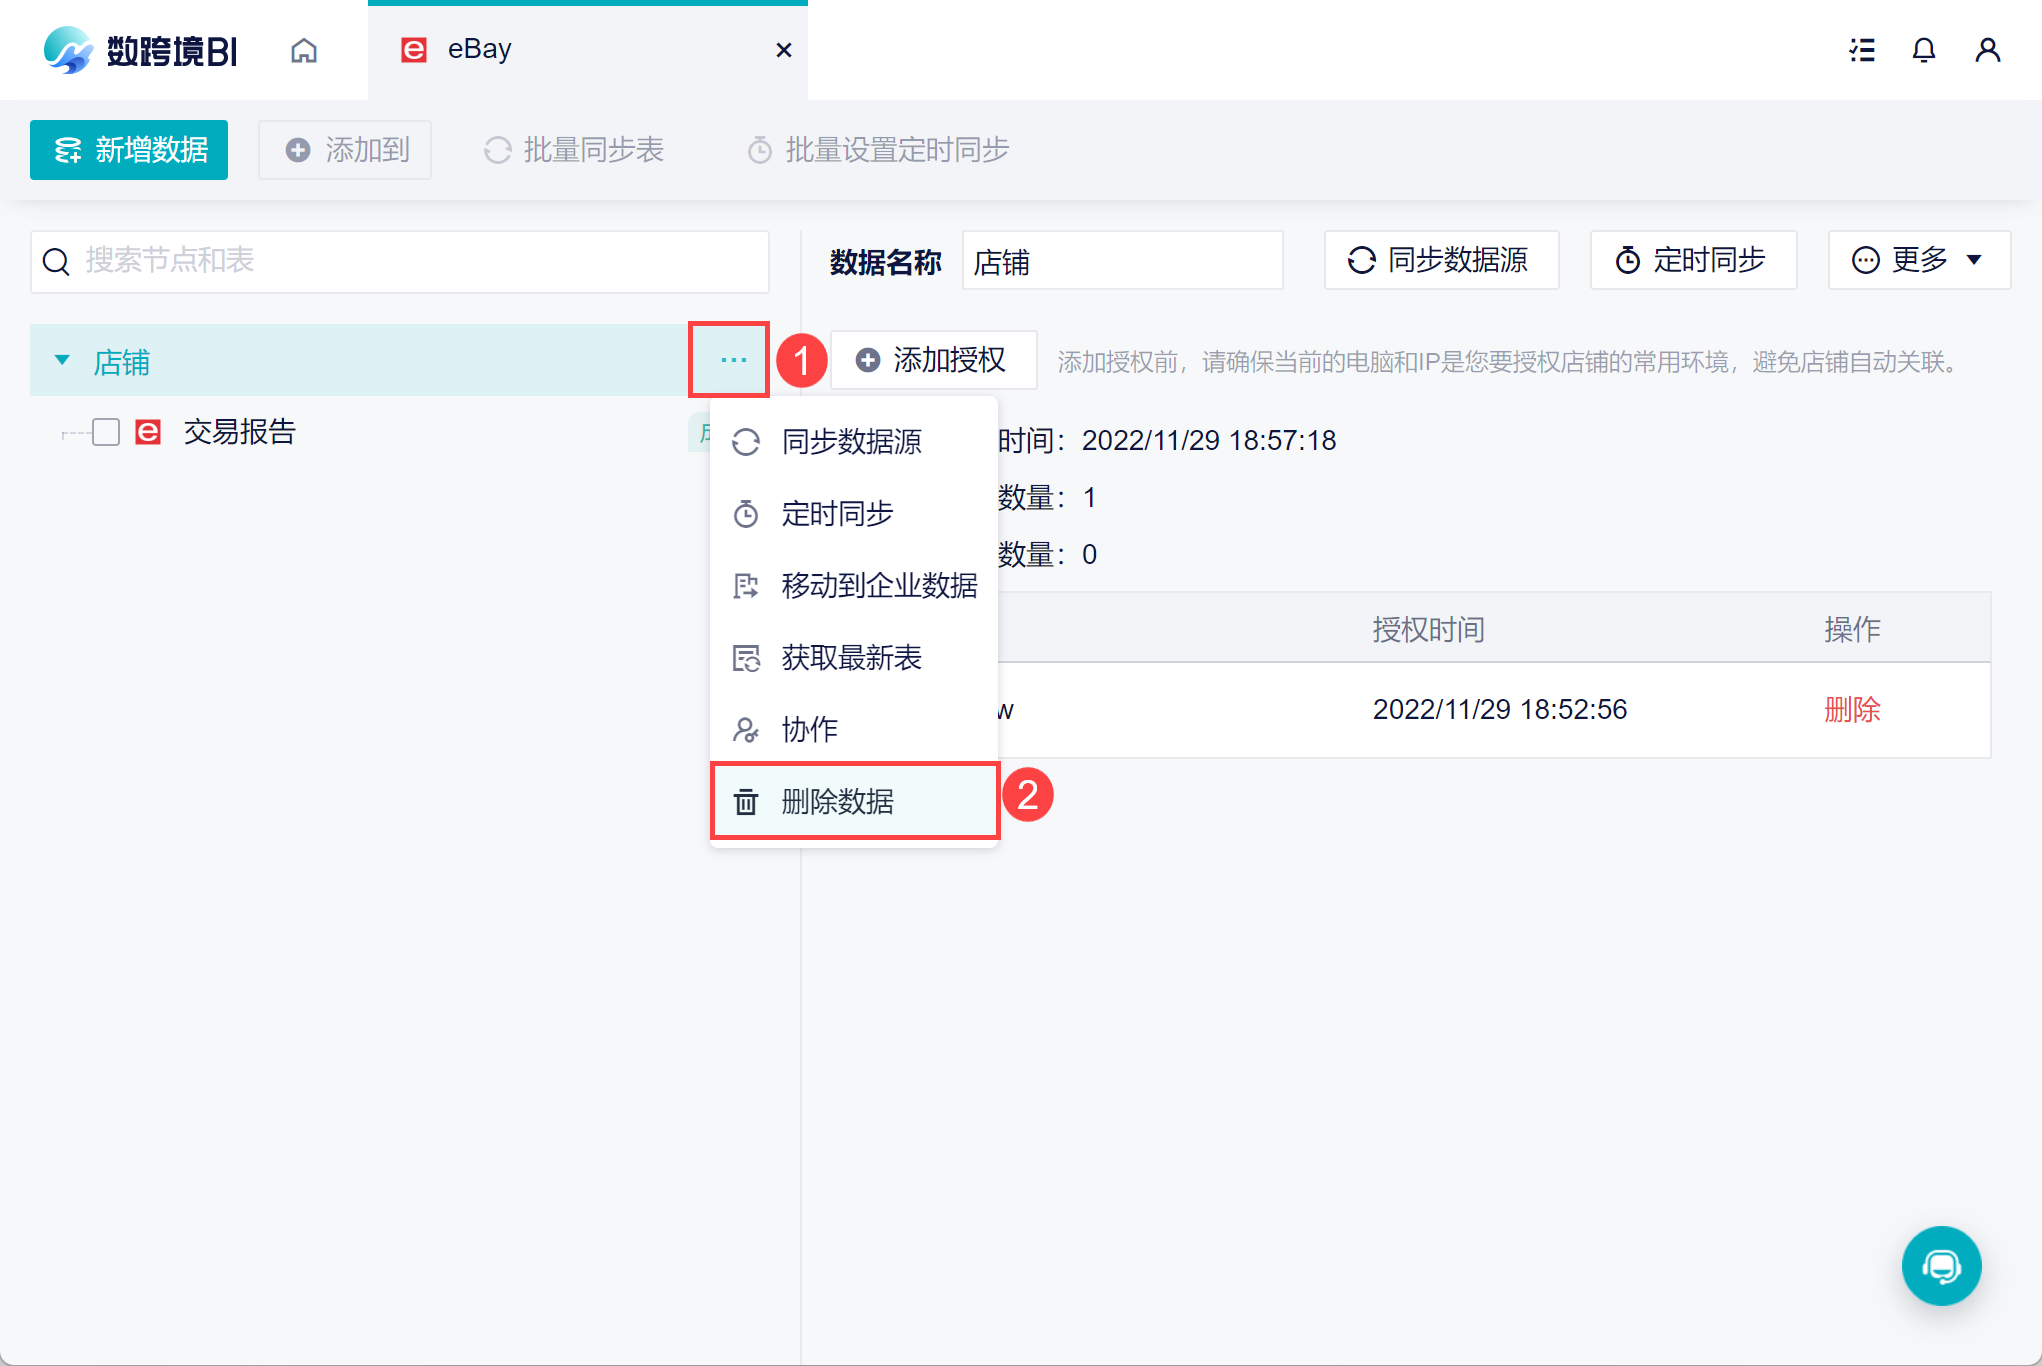The height and width of the screenshot is (1366, 2042).
Task: Collapse the 店铺 tree node
Action: coord(62,360)
